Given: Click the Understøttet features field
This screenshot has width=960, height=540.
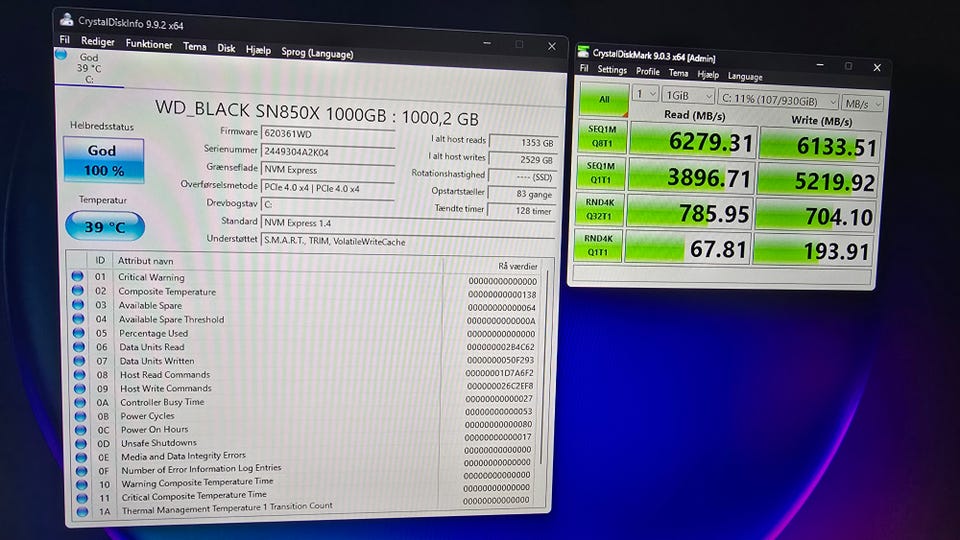Looking at the screenshot, I should point(408,241).
